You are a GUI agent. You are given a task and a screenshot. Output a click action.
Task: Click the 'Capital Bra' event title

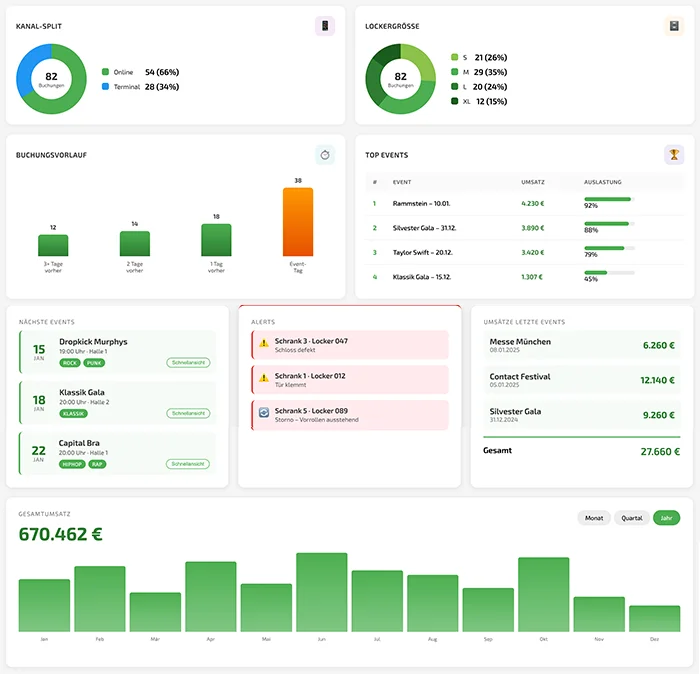pos(79,443)
